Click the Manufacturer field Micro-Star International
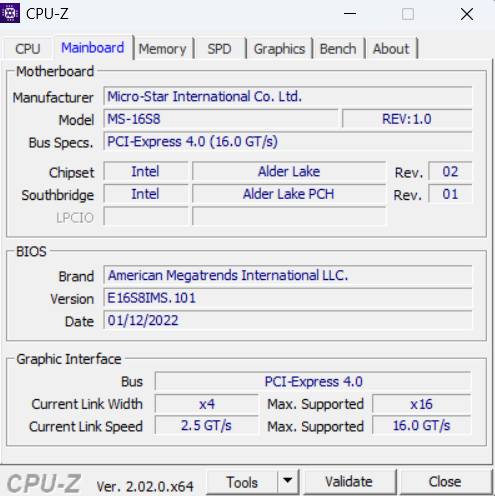 click(x=288, y=97)
